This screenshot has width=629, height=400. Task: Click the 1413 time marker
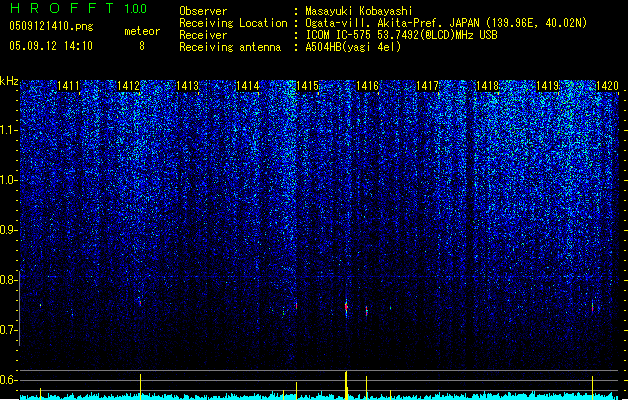click(x=188, y=85)
